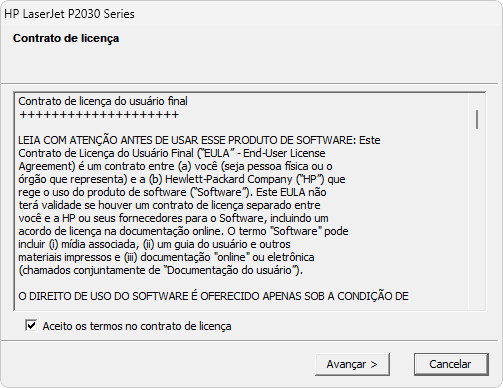
Task: Click the words "Hewlett-Packard Company" in the text
Action: [x=229, y=179]
